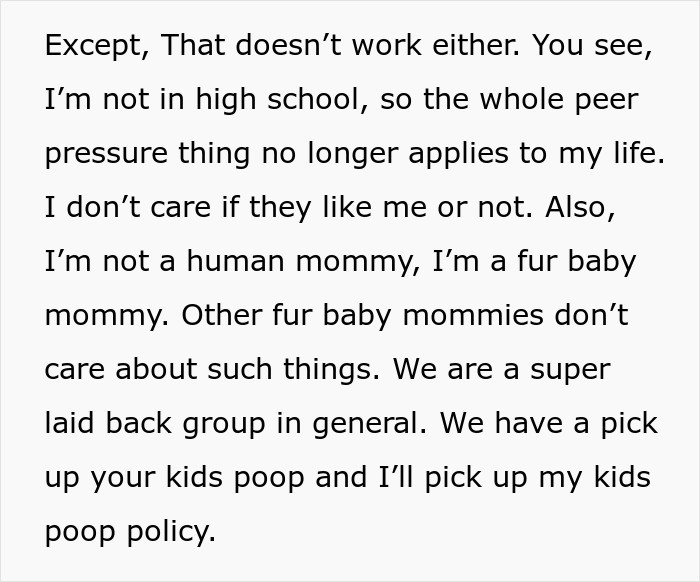This screenshot has height=582, width=700.
Task: Click the word "Also"
Action: (x=607, y=208)
